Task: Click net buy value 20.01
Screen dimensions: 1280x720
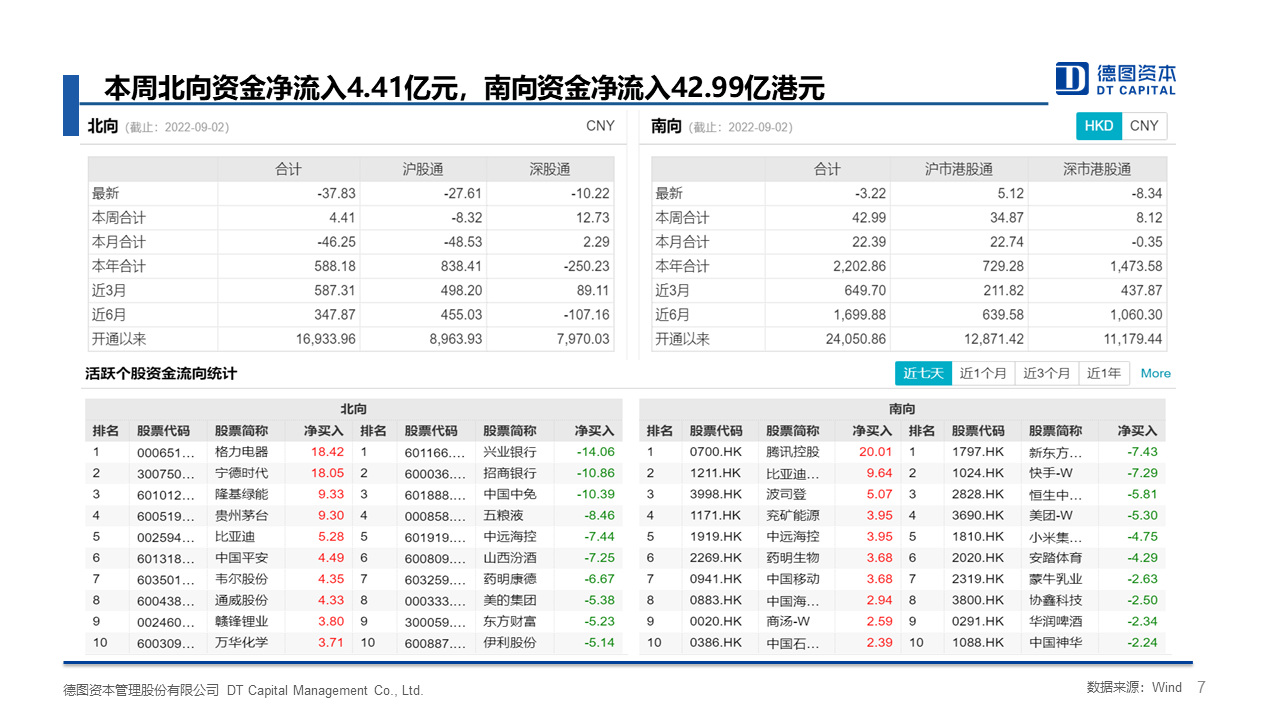Action: (x=876, y=452)
